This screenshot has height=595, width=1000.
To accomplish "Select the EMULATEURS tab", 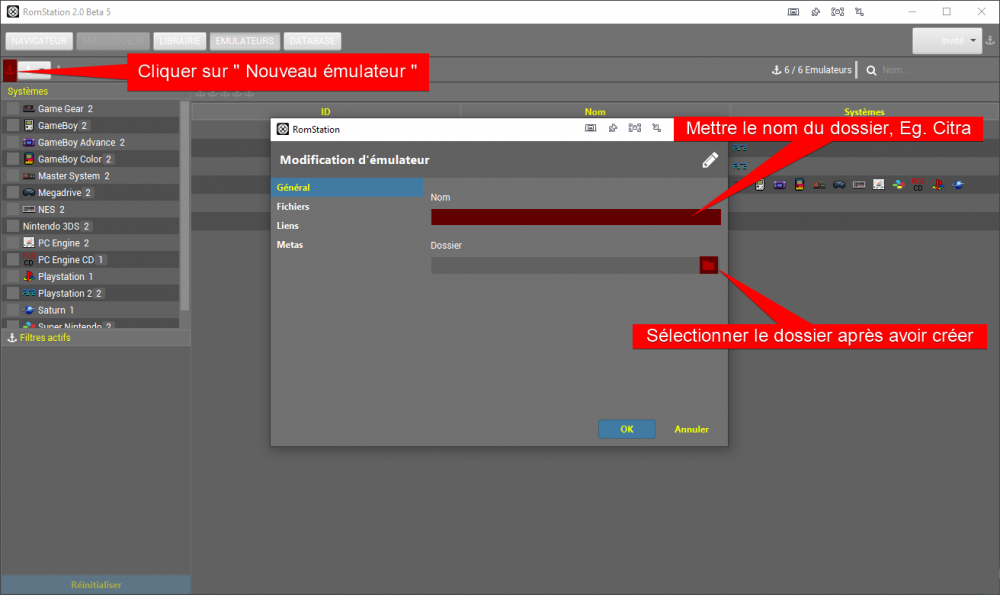I will [244, 41].
